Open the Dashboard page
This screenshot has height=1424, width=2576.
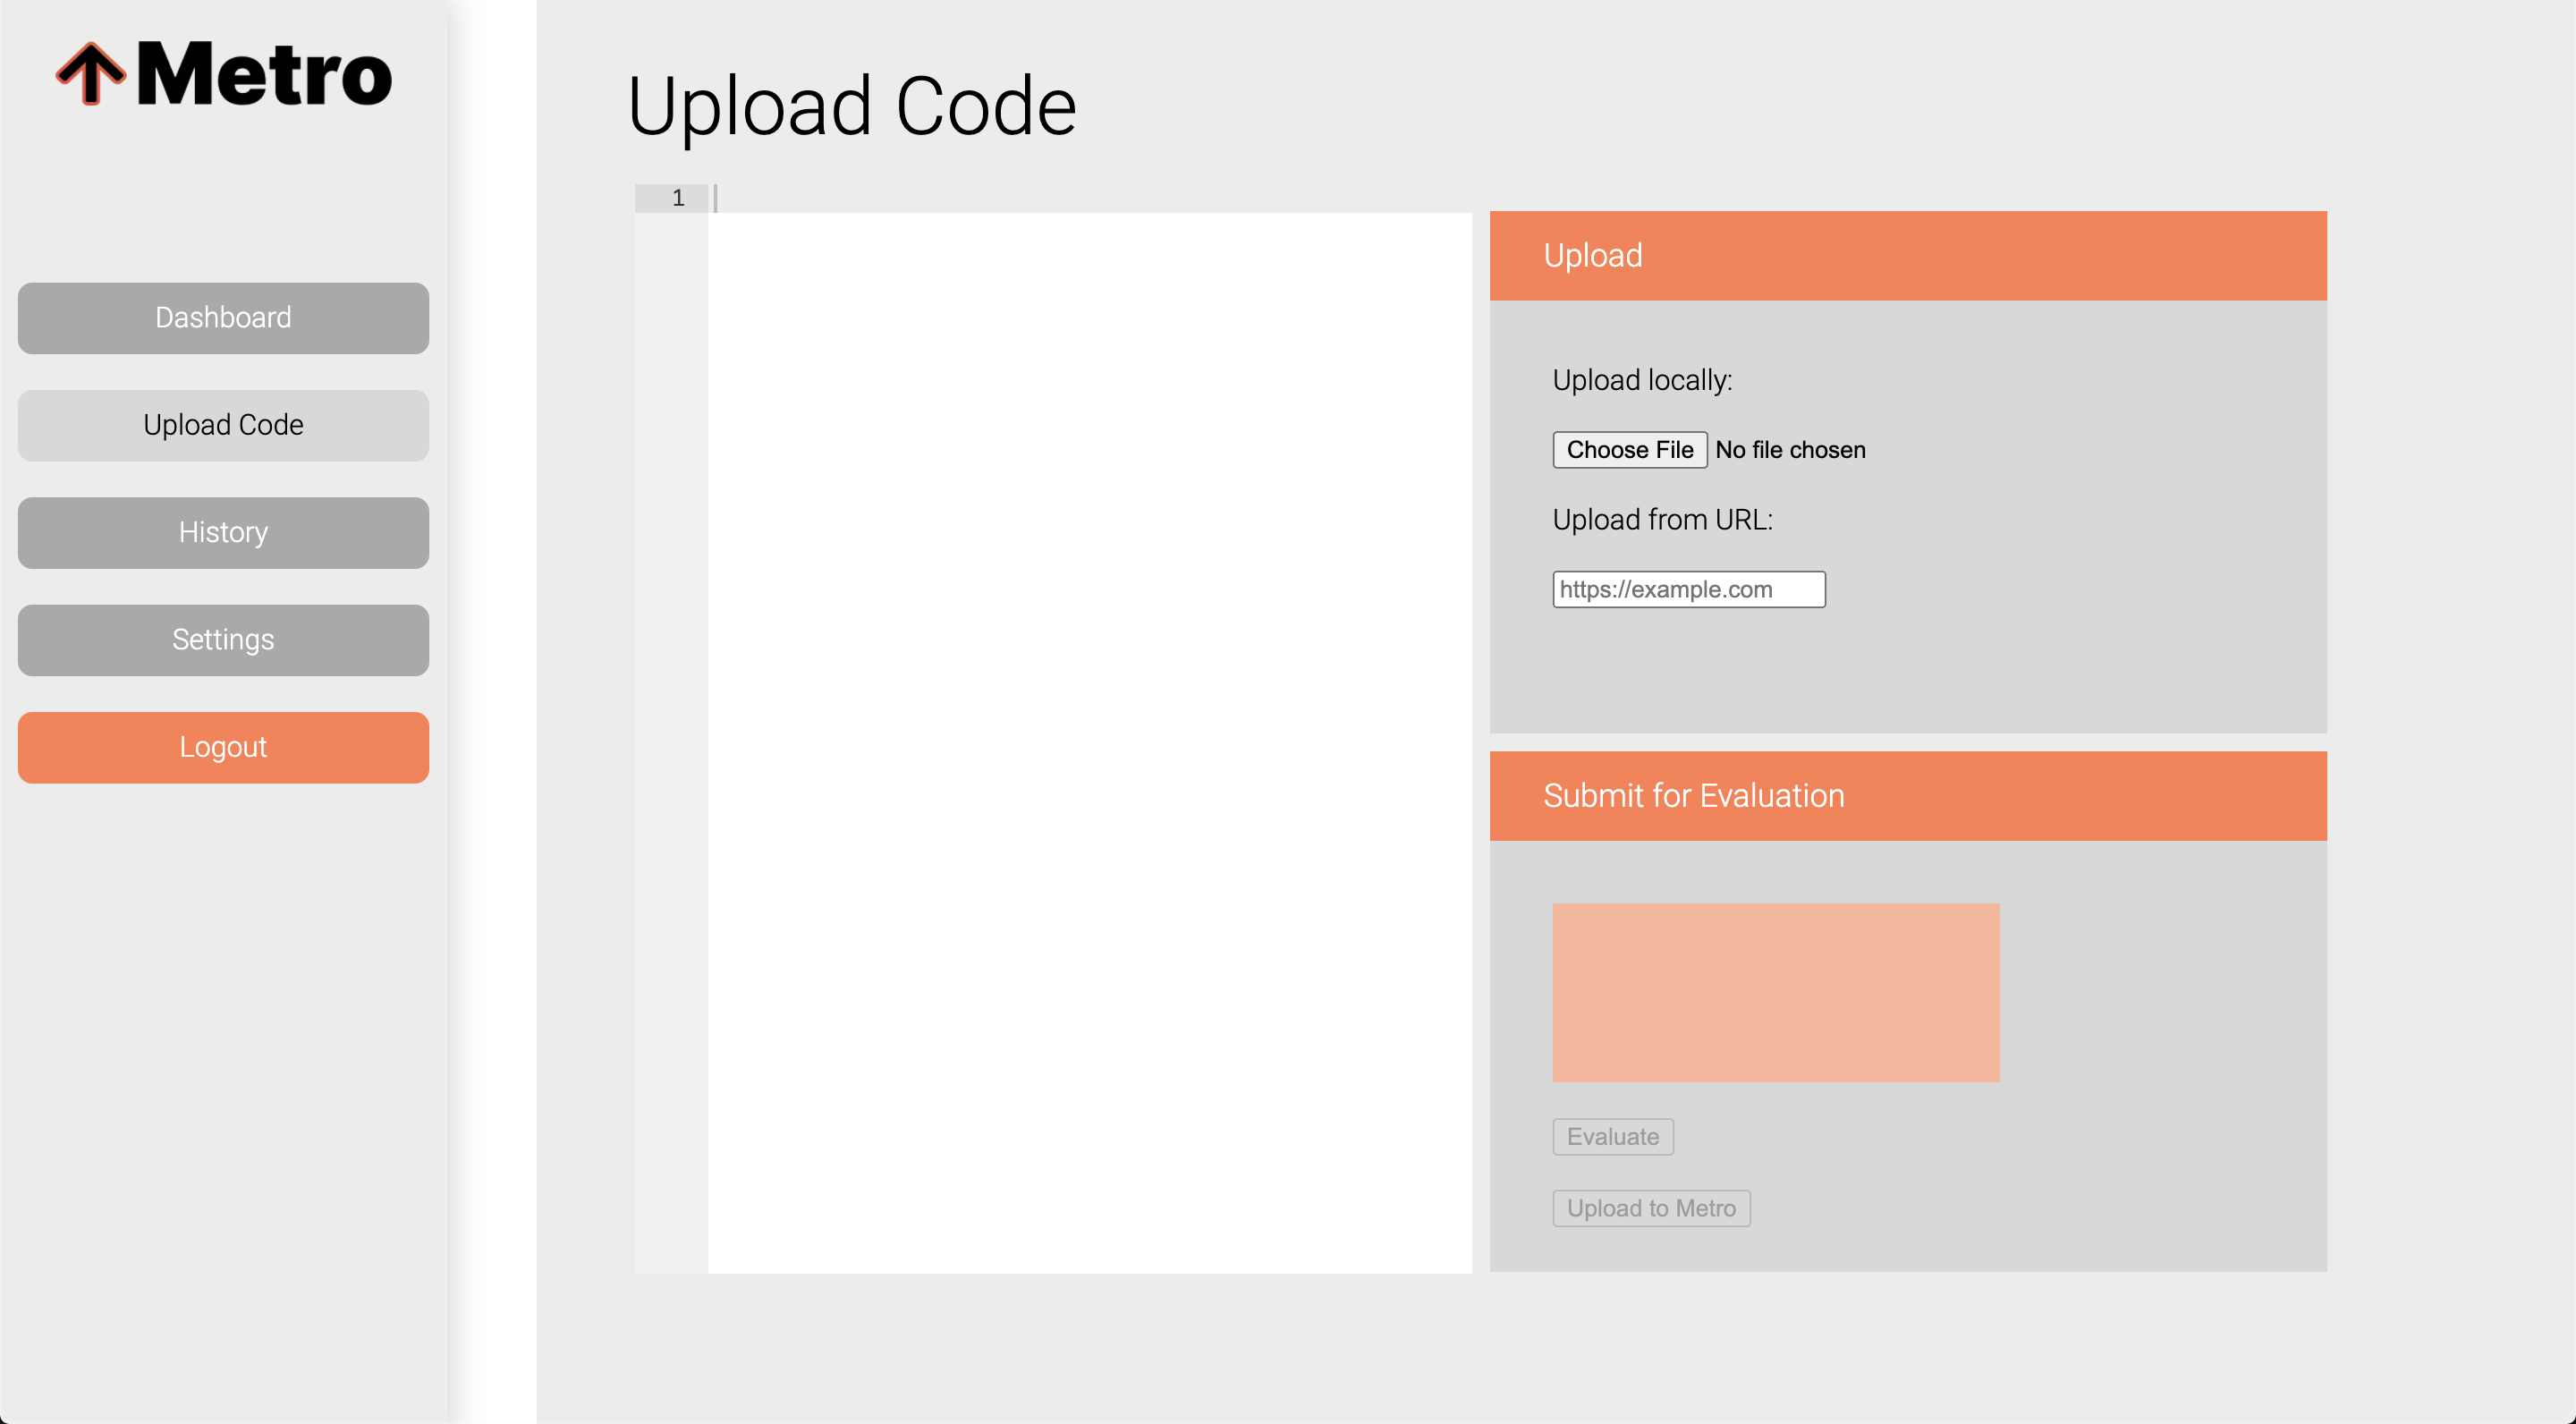click(223, 318)
